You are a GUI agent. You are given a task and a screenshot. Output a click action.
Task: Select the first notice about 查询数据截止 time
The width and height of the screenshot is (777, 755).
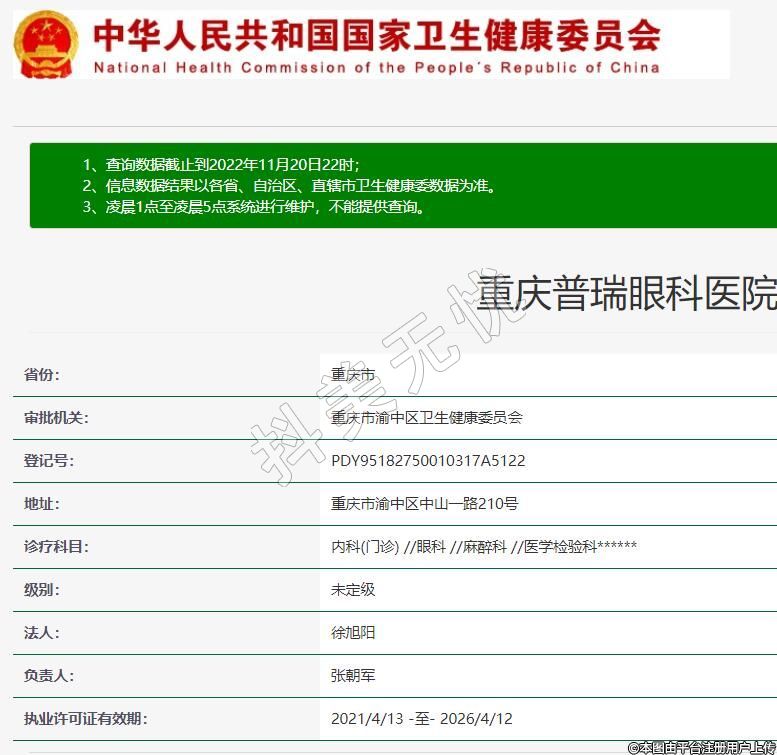click(x=221, y=164)
